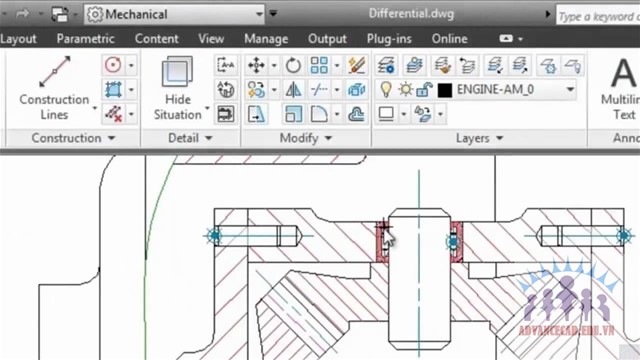Select the Copy tool

(x=256, y=89)
